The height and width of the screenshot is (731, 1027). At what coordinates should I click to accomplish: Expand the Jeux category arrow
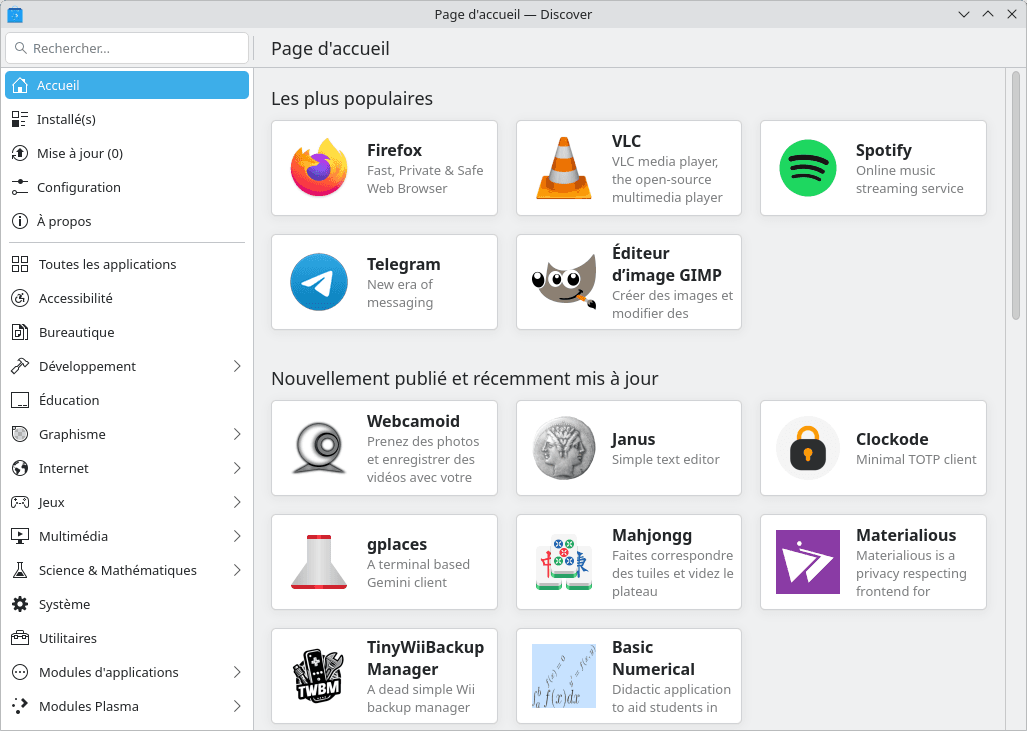tap(237, 502)
